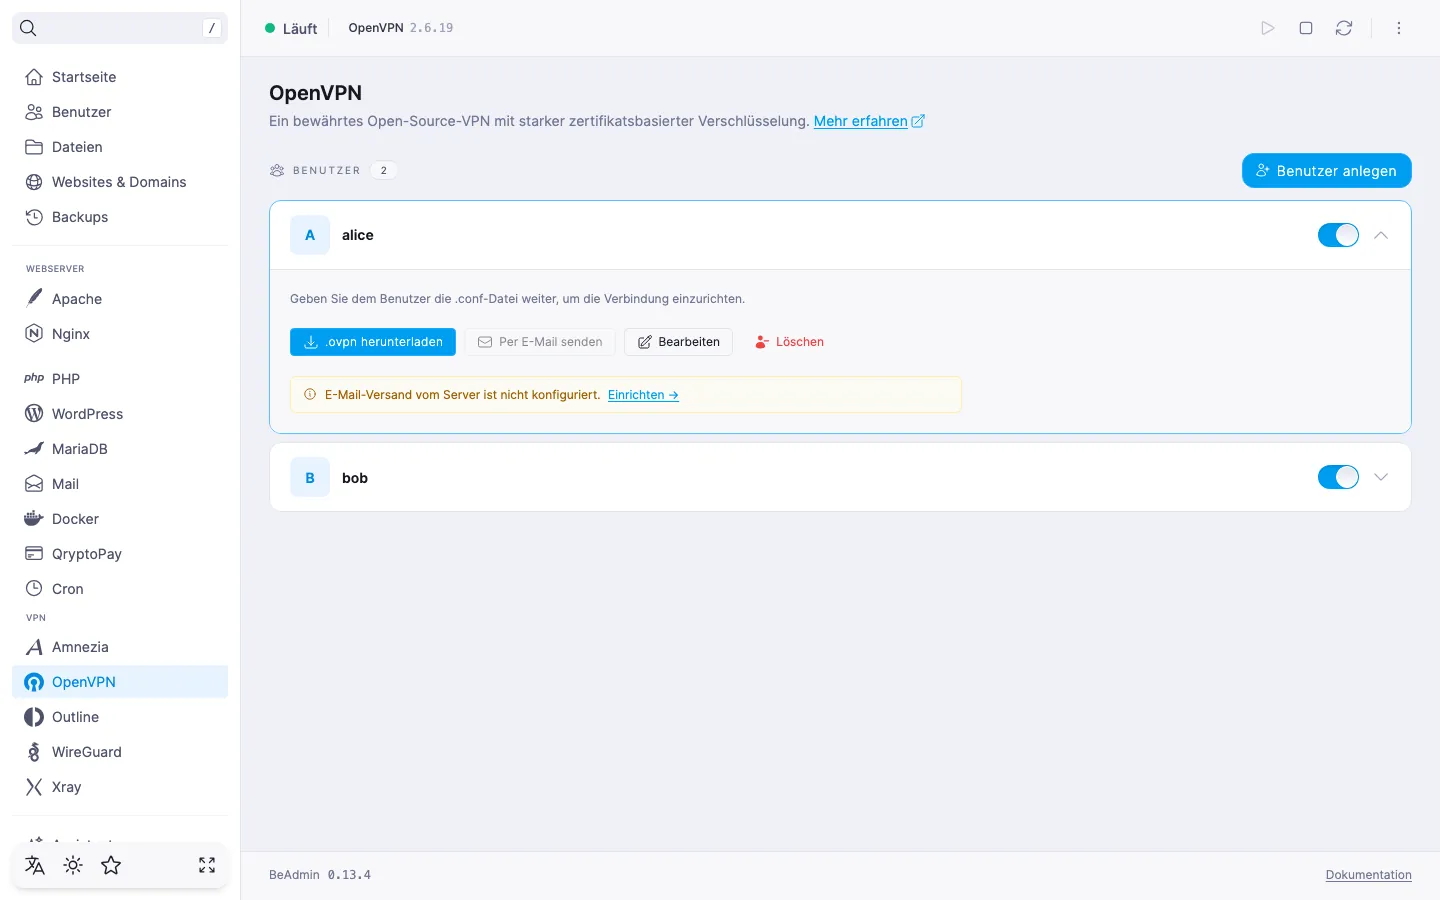Viewport: 1440px width, 900px height.
Task: Open Websites & Domains
Action: 120,182
